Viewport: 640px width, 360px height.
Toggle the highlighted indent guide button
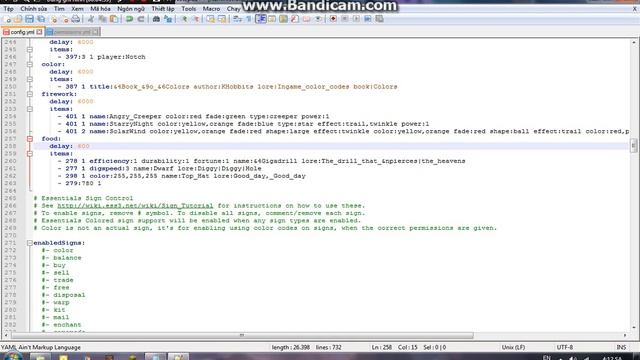(261, 19)
